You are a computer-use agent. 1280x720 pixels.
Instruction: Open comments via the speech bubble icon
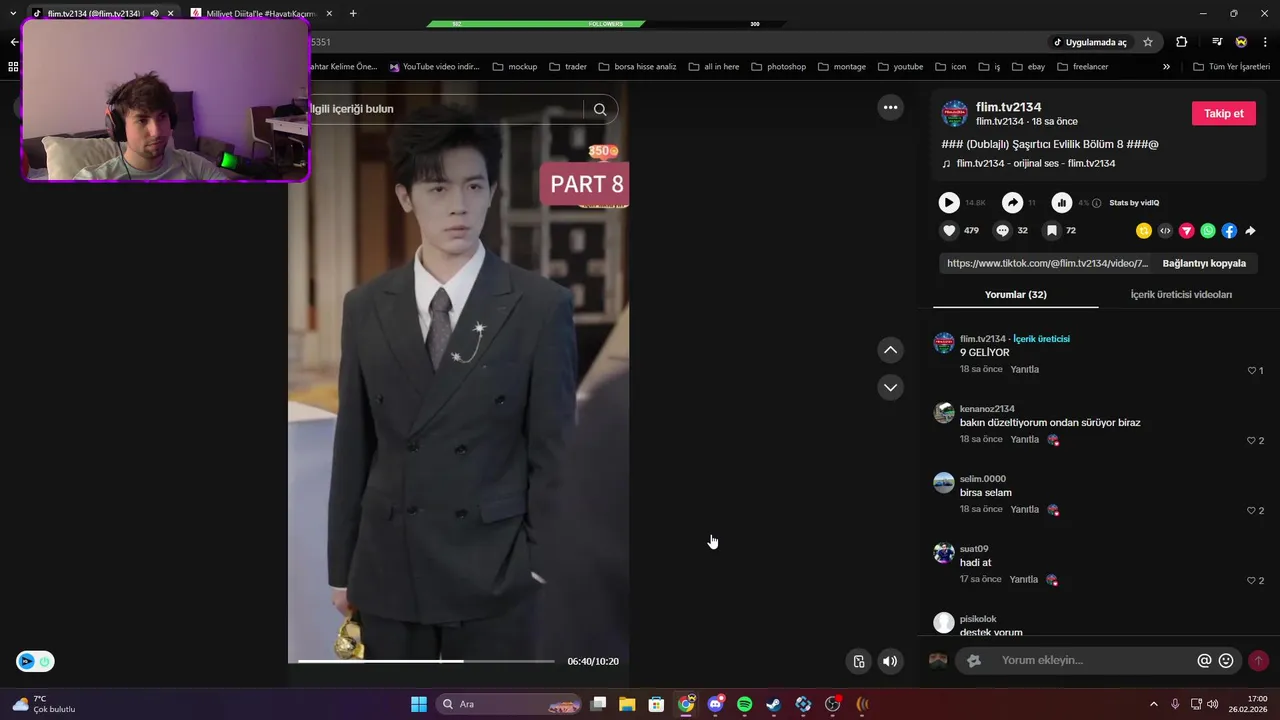1002,230
